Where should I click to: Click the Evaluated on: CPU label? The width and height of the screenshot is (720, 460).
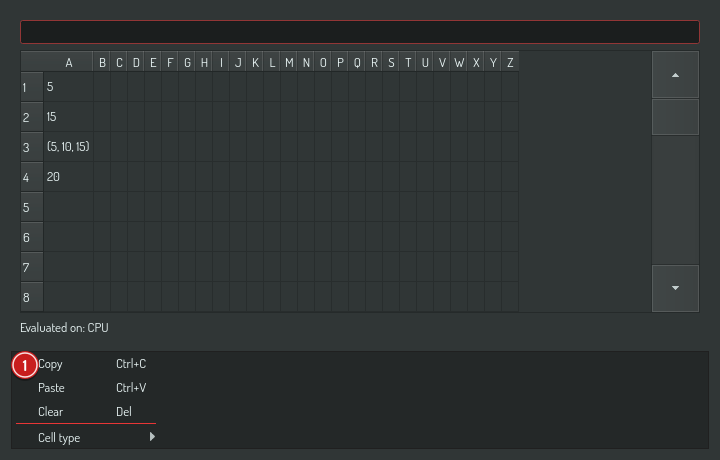click(64, 328)
